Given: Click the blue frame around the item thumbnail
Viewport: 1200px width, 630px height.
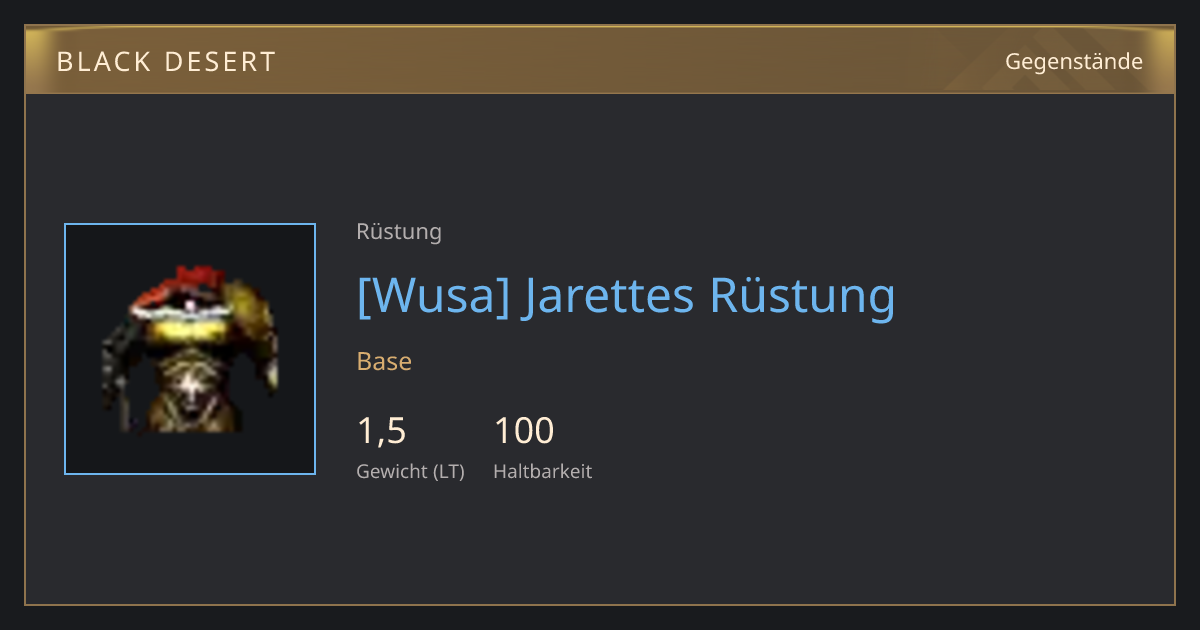Looking at the screenshot, I should (190, 224).
